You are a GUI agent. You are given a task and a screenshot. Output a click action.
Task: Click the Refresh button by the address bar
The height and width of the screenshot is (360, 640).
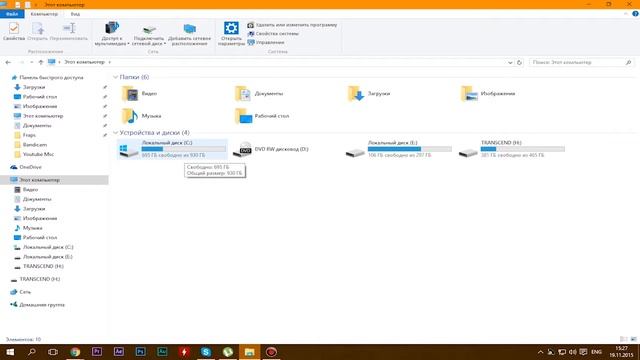click(x=519, y=62)
